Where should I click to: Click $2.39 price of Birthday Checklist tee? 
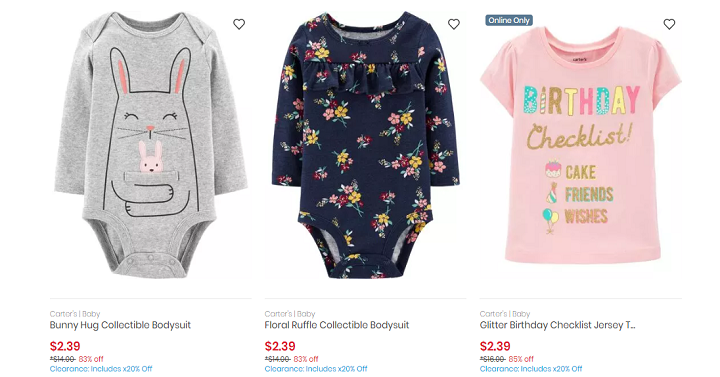point(495,346)
